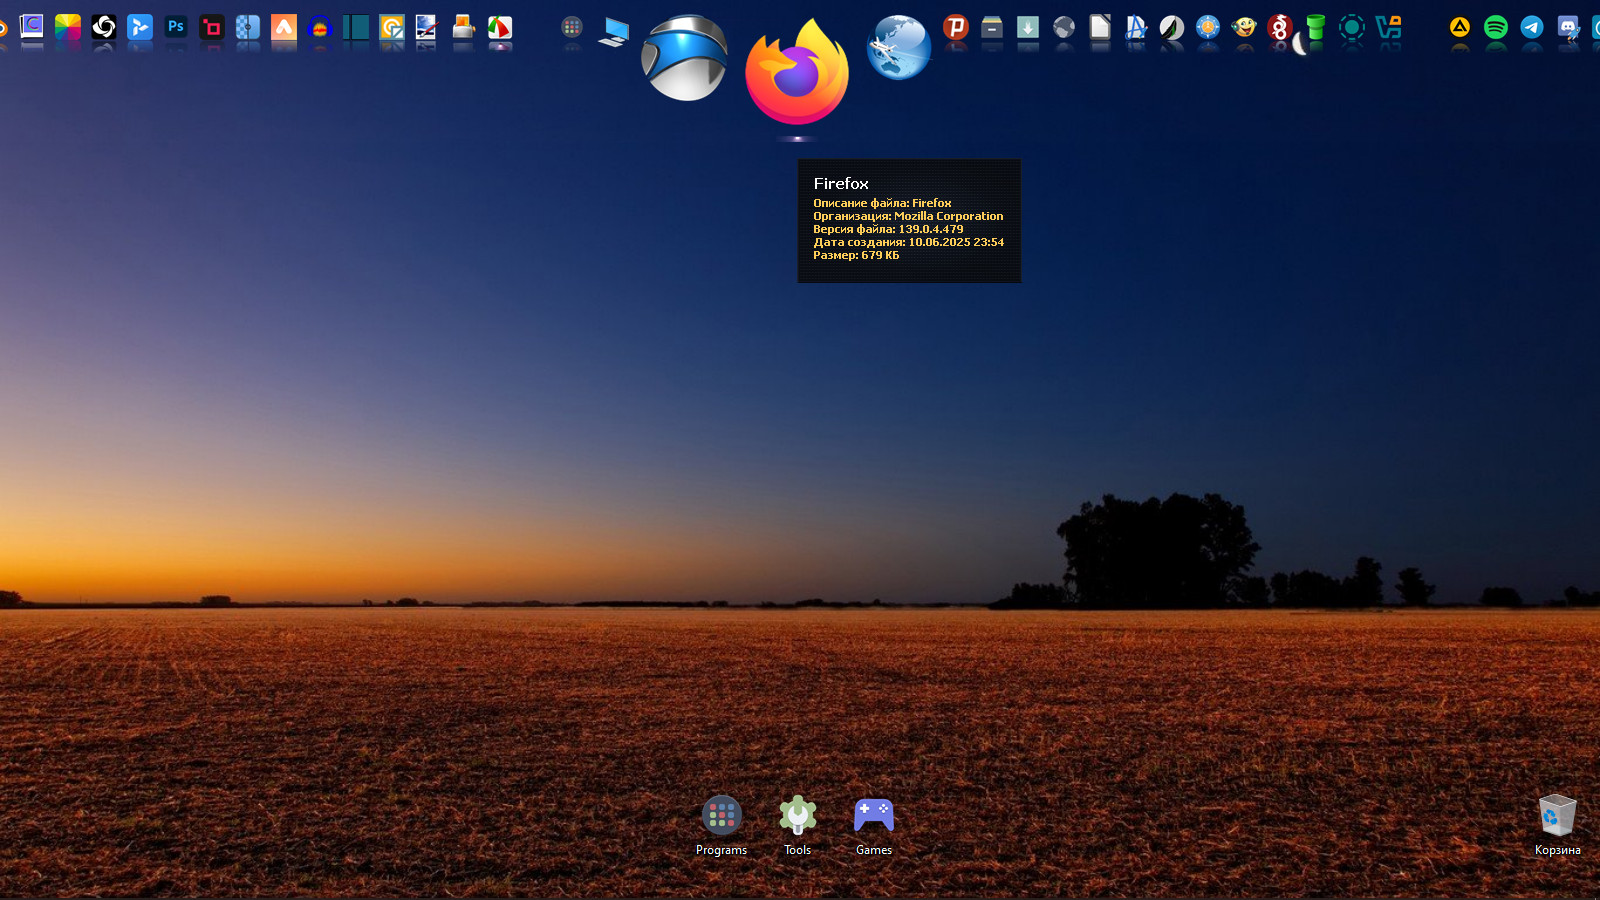1600x900 pixels.
Task: Open the printer icon in dock
Action: point(463,27)
